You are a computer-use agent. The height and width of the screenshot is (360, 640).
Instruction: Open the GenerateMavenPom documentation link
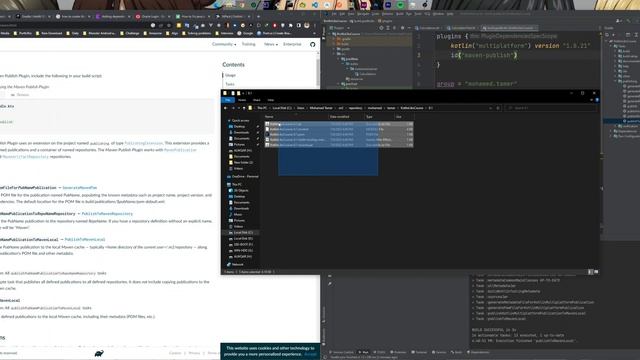(x=80, y=188)
